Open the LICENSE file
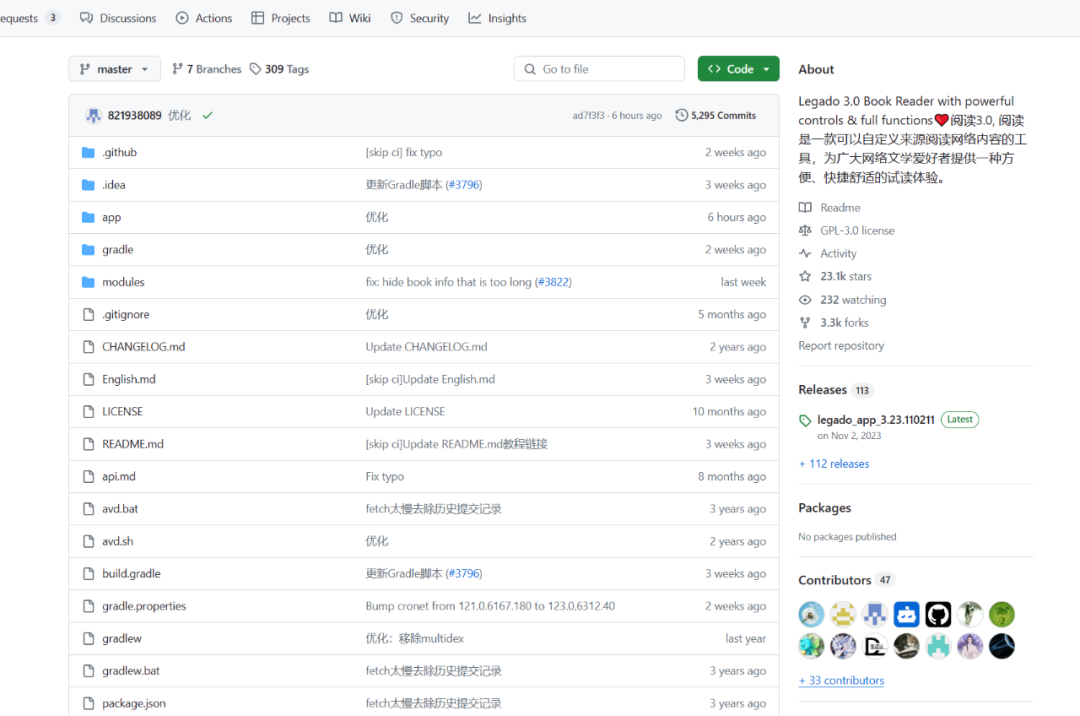The height and width of the screenshot is (716, 1080). point(123,411)
